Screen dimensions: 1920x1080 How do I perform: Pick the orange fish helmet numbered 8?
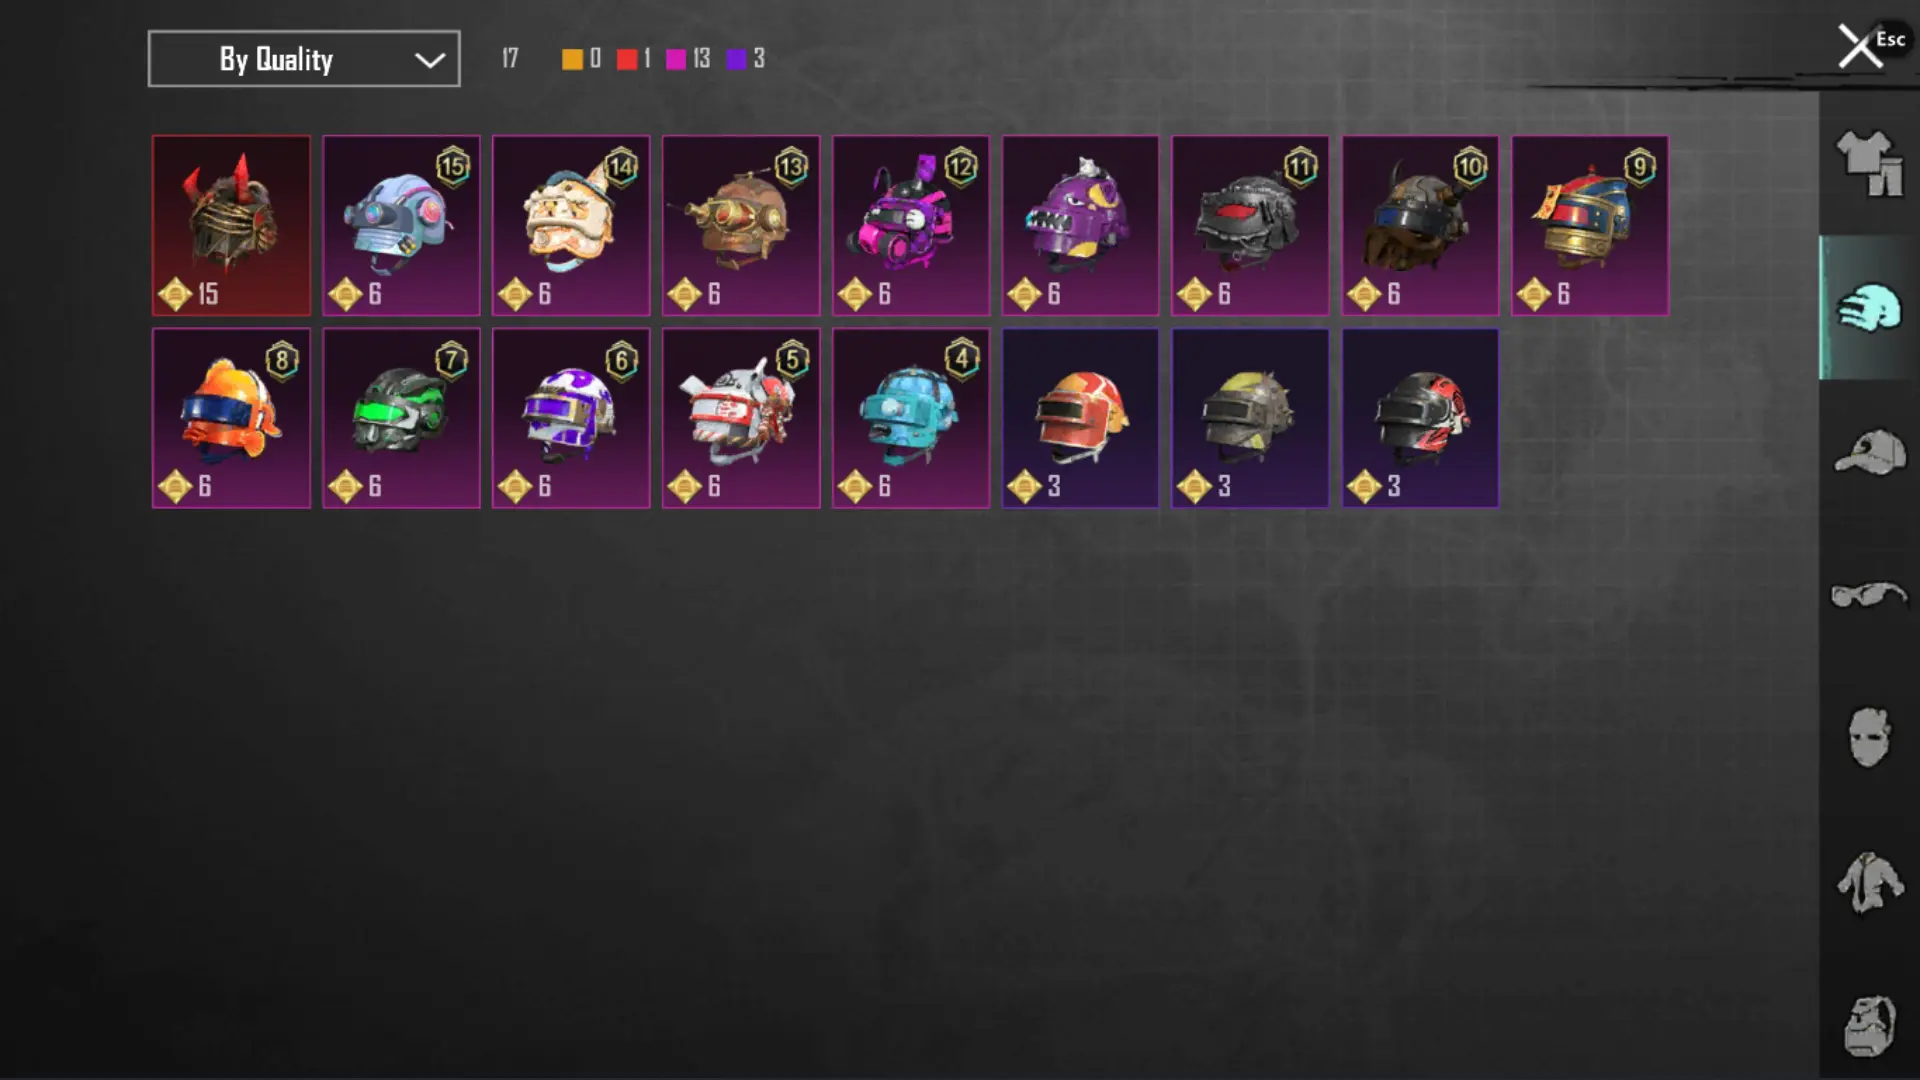[231, 418]
